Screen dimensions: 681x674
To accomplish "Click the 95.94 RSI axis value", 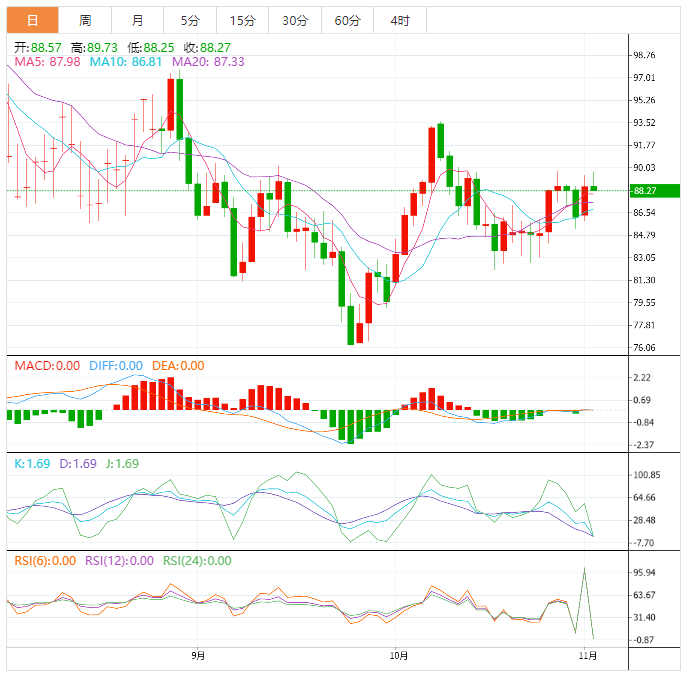I will pyautogui.click(x=644, y=572).
